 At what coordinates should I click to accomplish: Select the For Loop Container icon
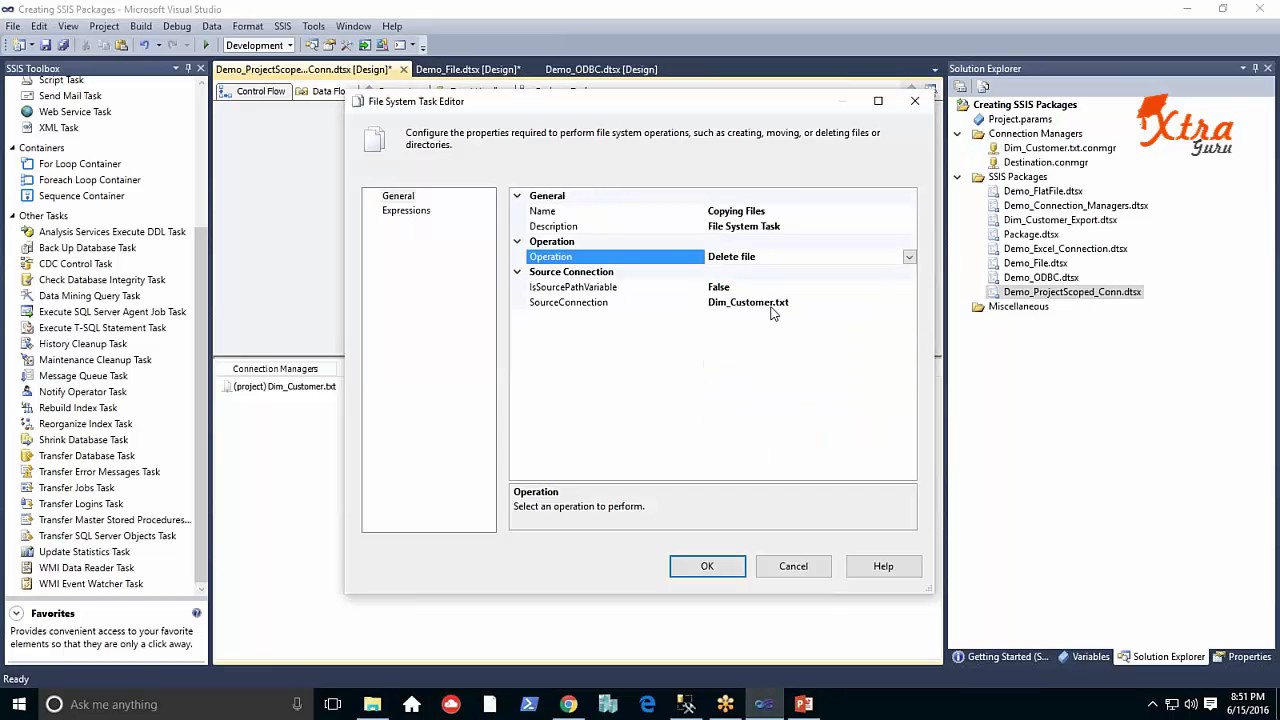pos(27,164)
